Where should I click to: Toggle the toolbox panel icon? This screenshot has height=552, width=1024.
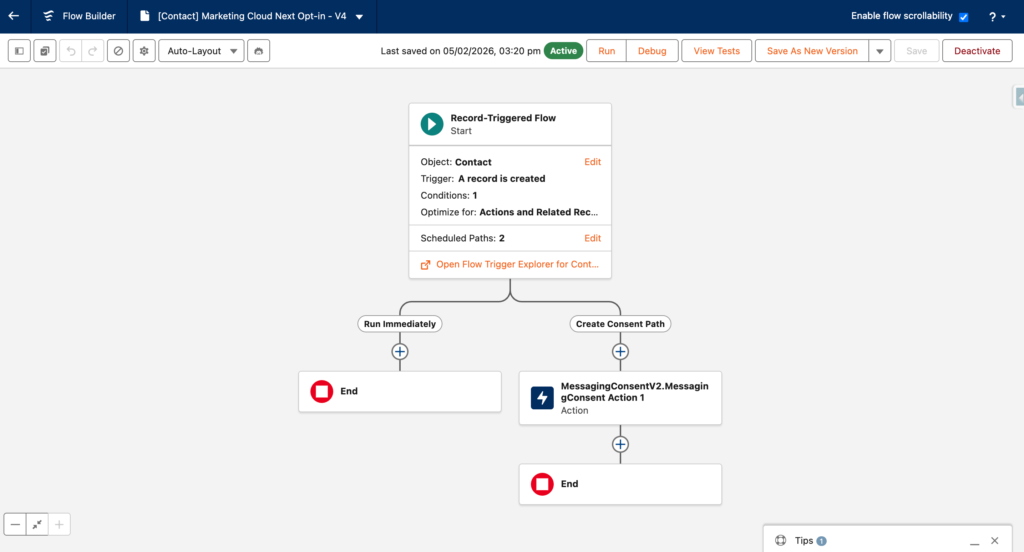[x=19, y=51]
